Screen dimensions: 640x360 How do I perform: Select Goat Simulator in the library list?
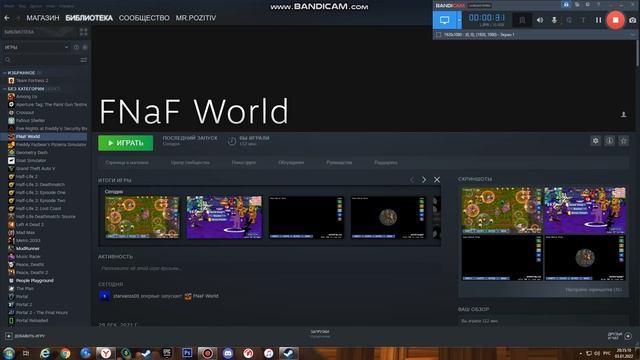coord(31,160)
